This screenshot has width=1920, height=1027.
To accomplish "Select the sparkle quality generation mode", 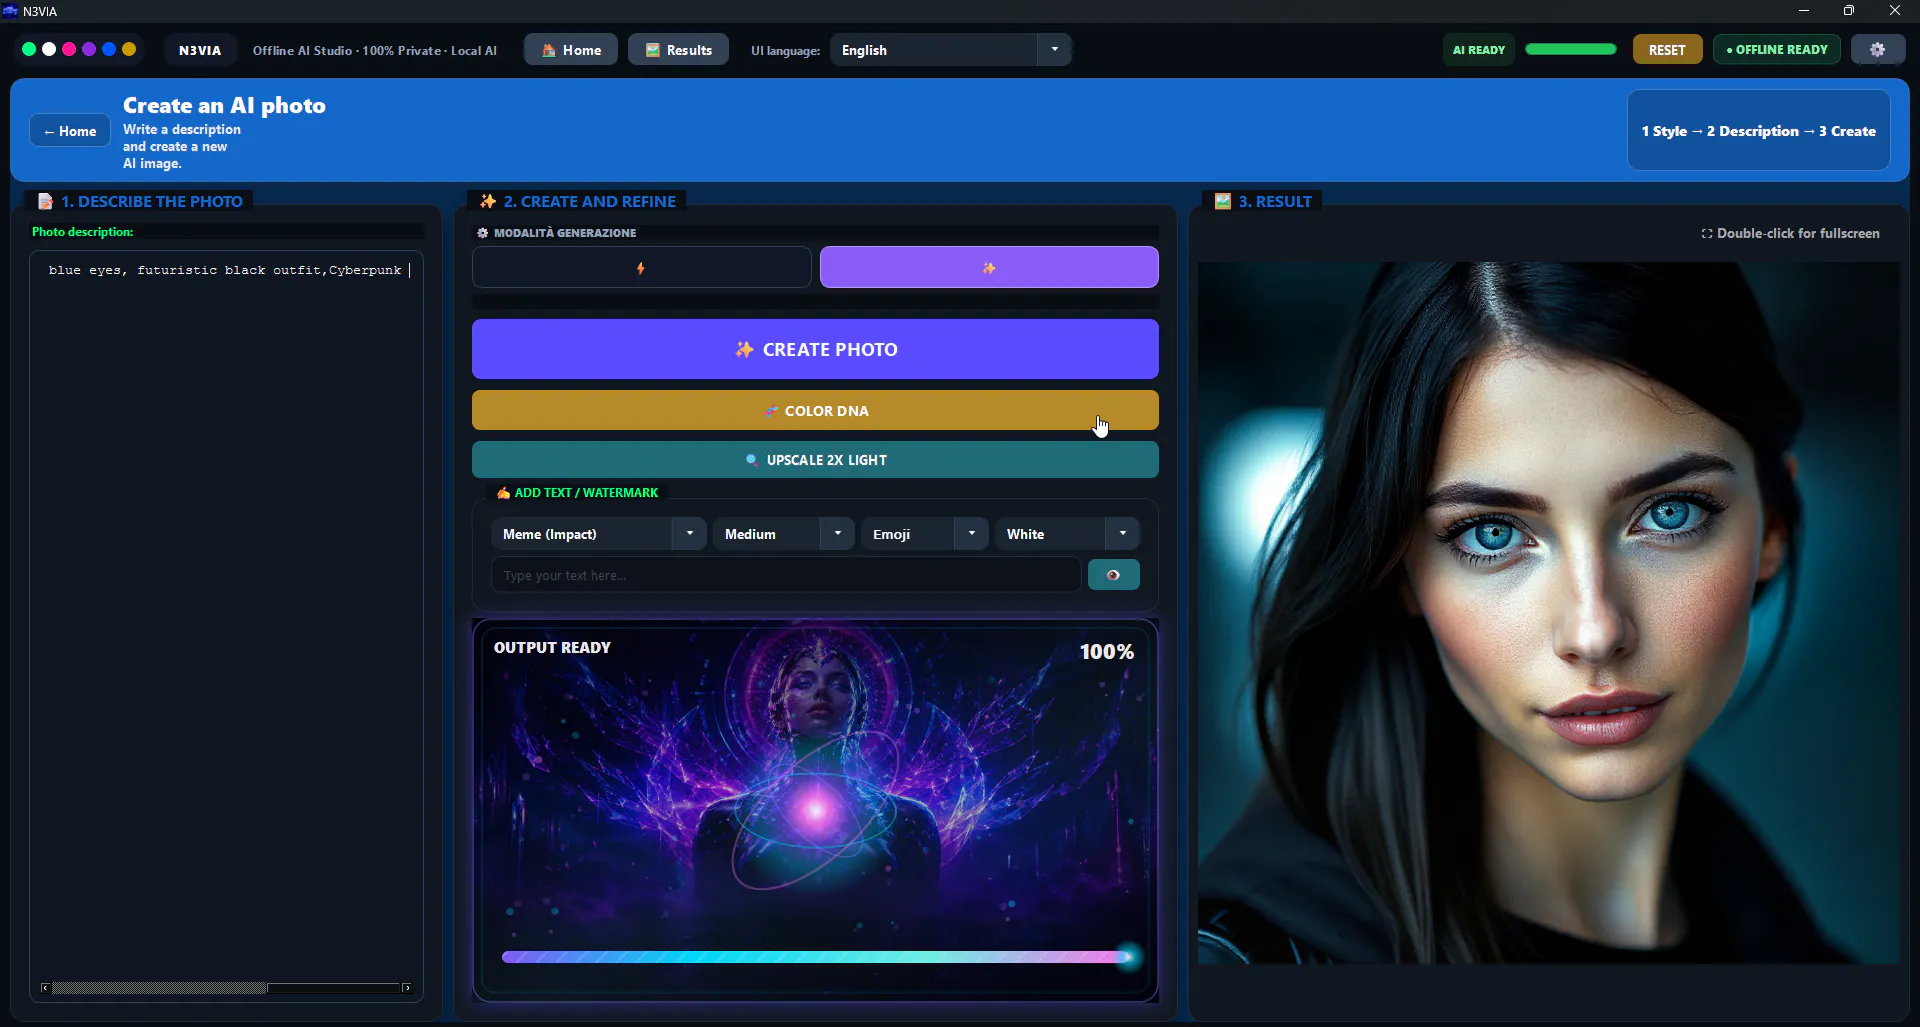I will point(989,268).
